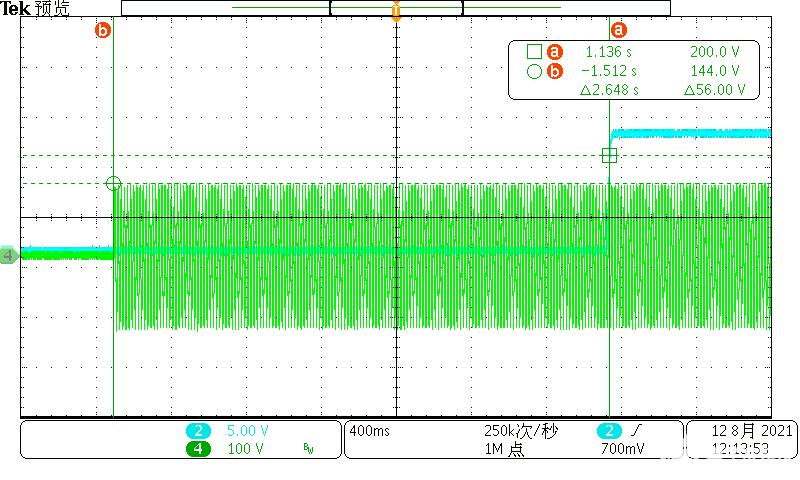The height and width of the screenshot is (480, 800).
Task: Click the 12:13:53 time readout
Action: 740,449
